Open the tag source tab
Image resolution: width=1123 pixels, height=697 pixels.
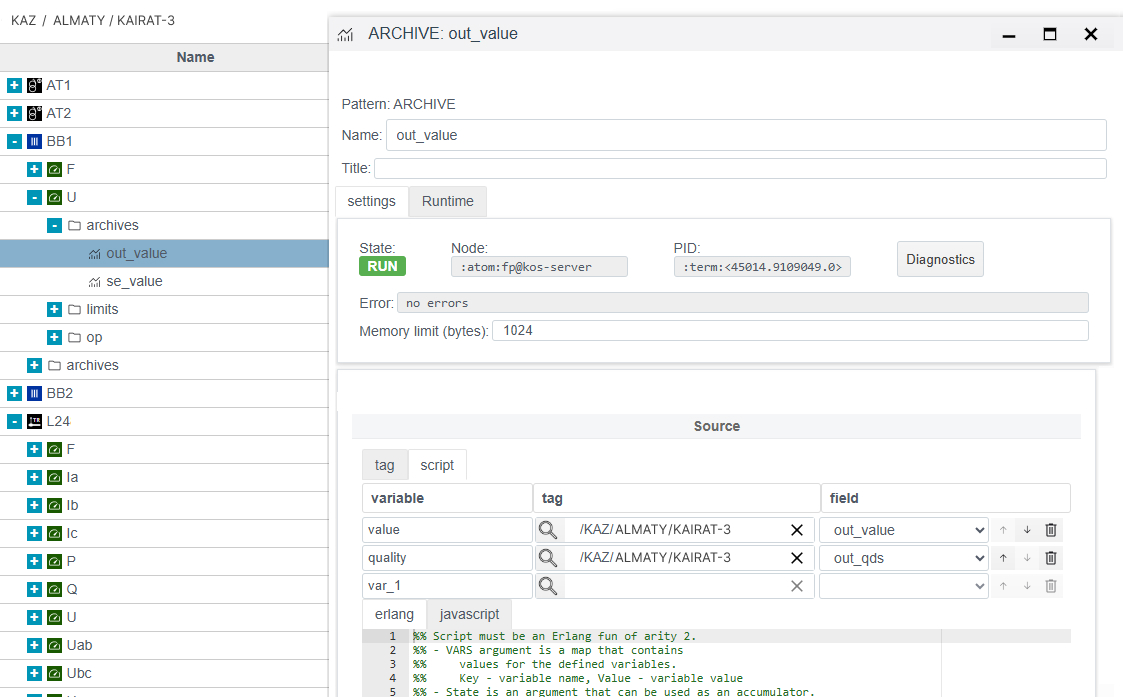click(x=384, y=465)
